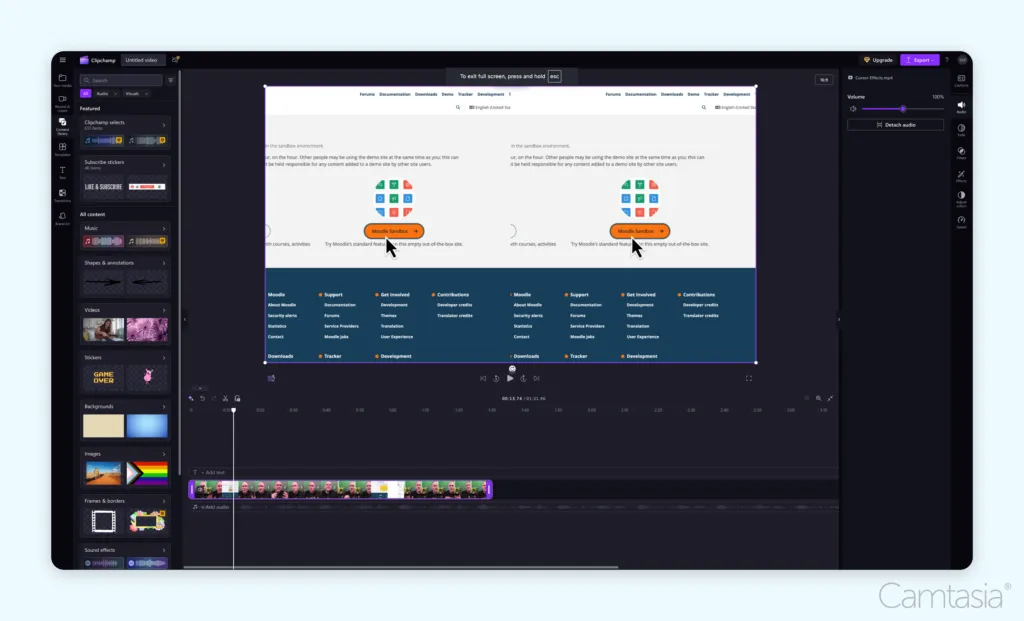Click the Volume slider handle
The height and width of the screenshot is (621, 1024).
(x=903, y=109)
